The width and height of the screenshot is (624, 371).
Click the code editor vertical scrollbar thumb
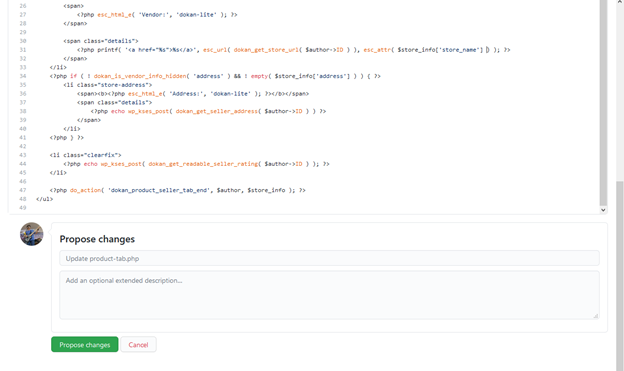click(x=603, y=103)
